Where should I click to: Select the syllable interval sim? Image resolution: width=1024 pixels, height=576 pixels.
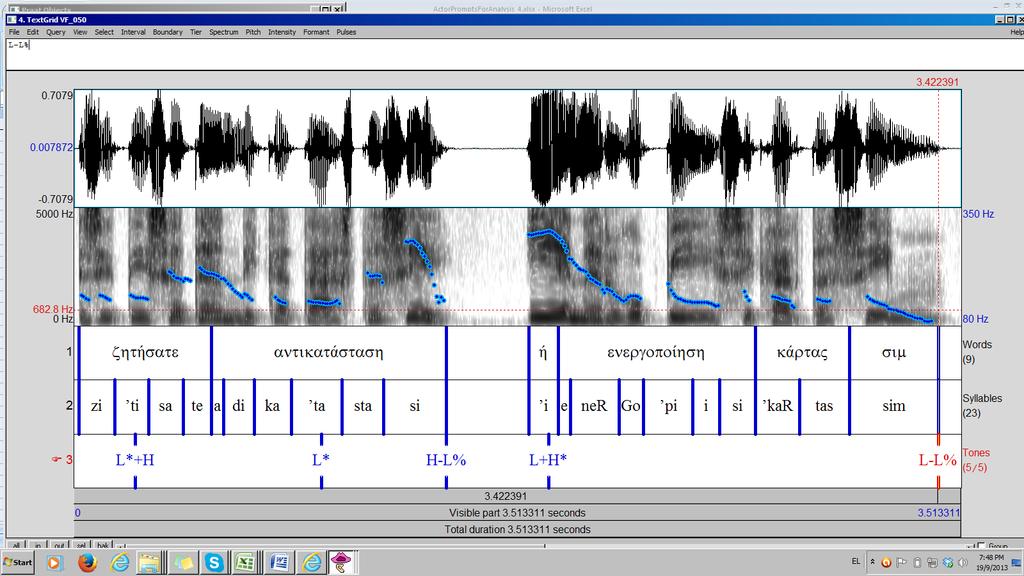click(x=894, y=406)
